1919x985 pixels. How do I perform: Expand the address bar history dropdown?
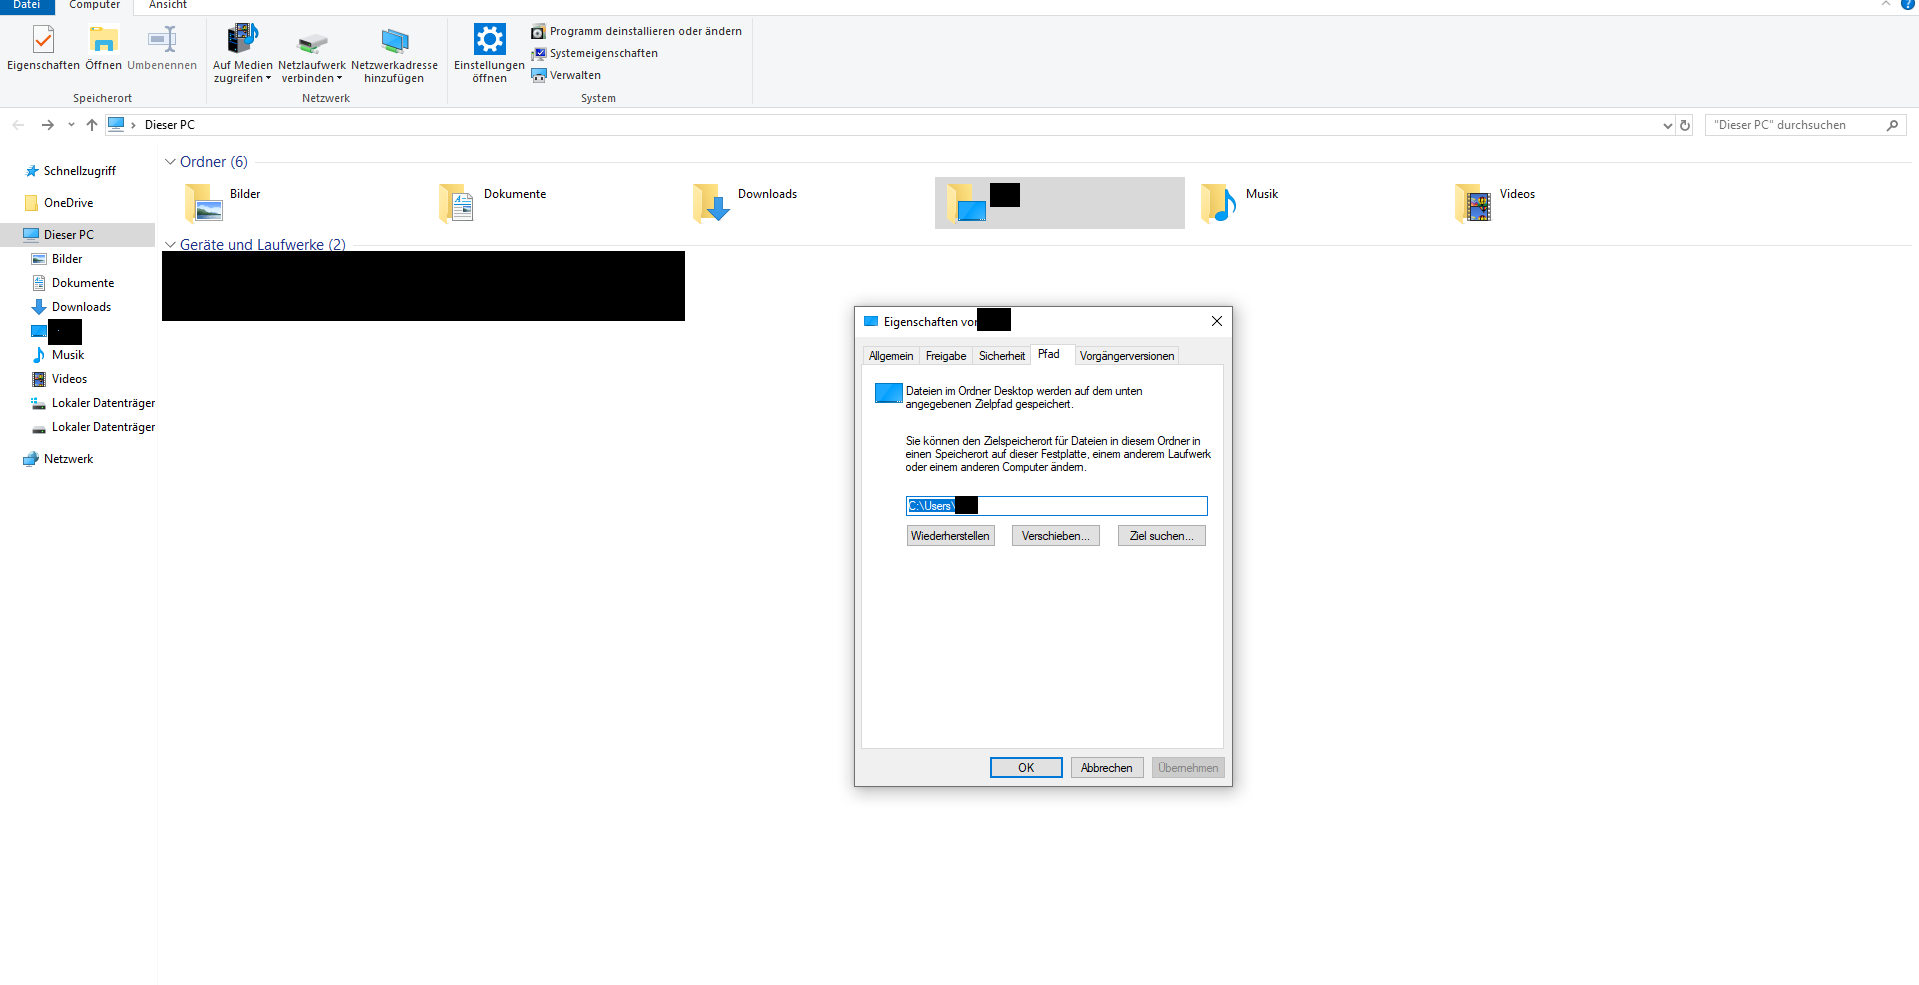point(1667,125)
